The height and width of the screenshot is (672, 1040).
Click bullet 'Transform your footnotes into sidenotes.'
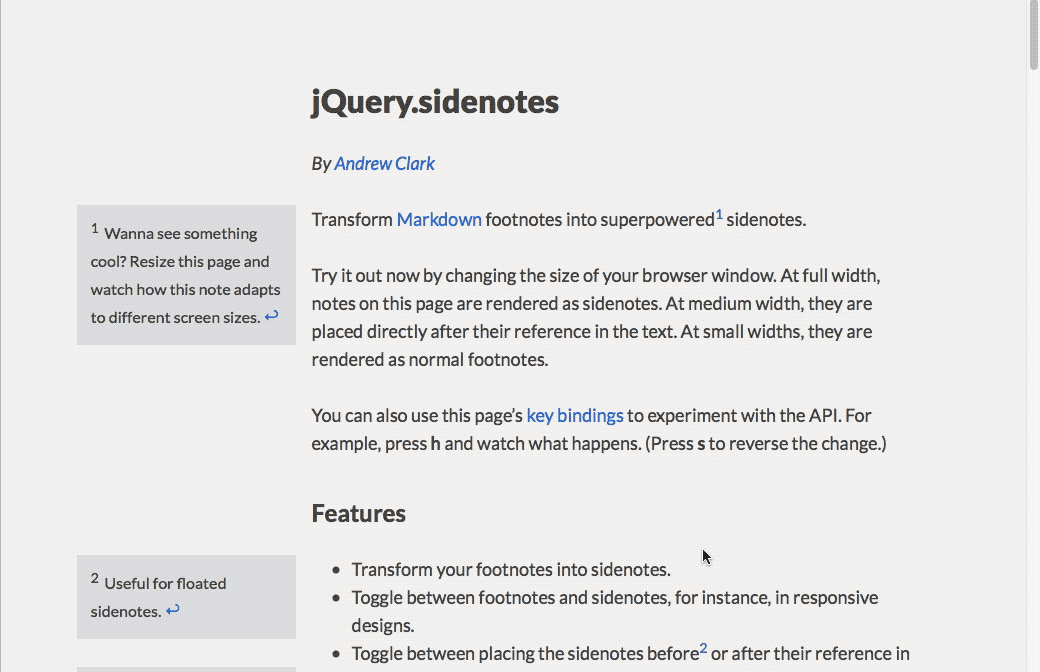click(x=511, y=570)
